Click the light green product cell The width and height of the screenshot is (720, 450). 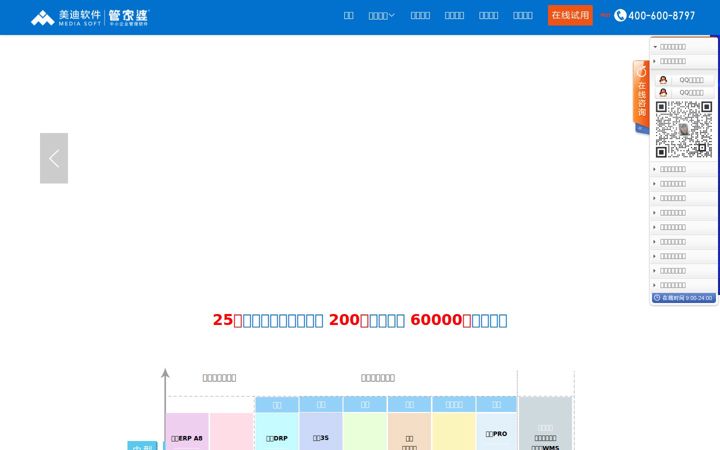coord(365,432)
